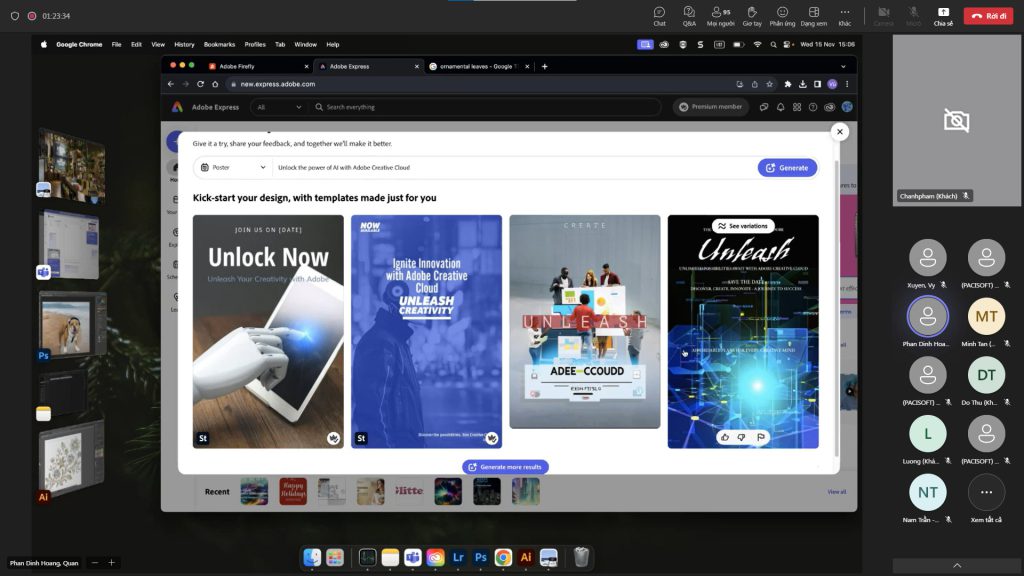This screenshot has height=576, width=1024.
Task: Click Xem tất cả to see all participants
Action: click(x=986, y=492)
